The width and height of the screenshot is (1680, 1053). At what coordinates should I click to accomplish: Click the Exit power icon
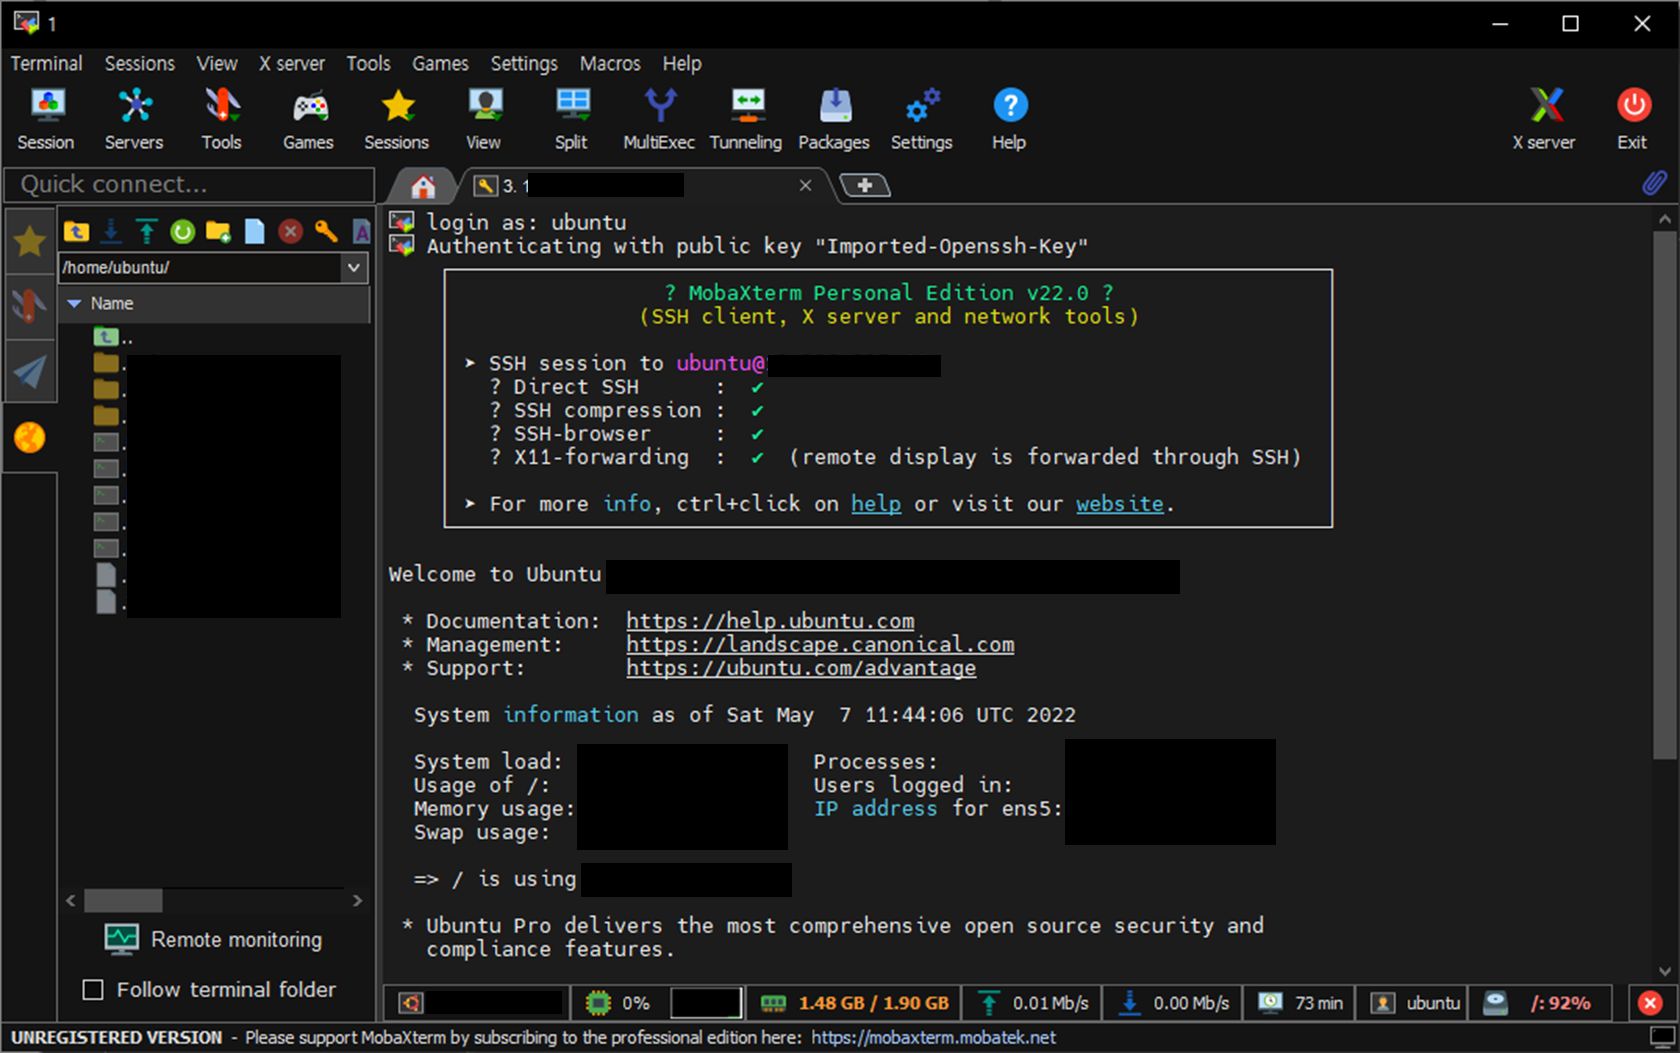pos(1634,119)
